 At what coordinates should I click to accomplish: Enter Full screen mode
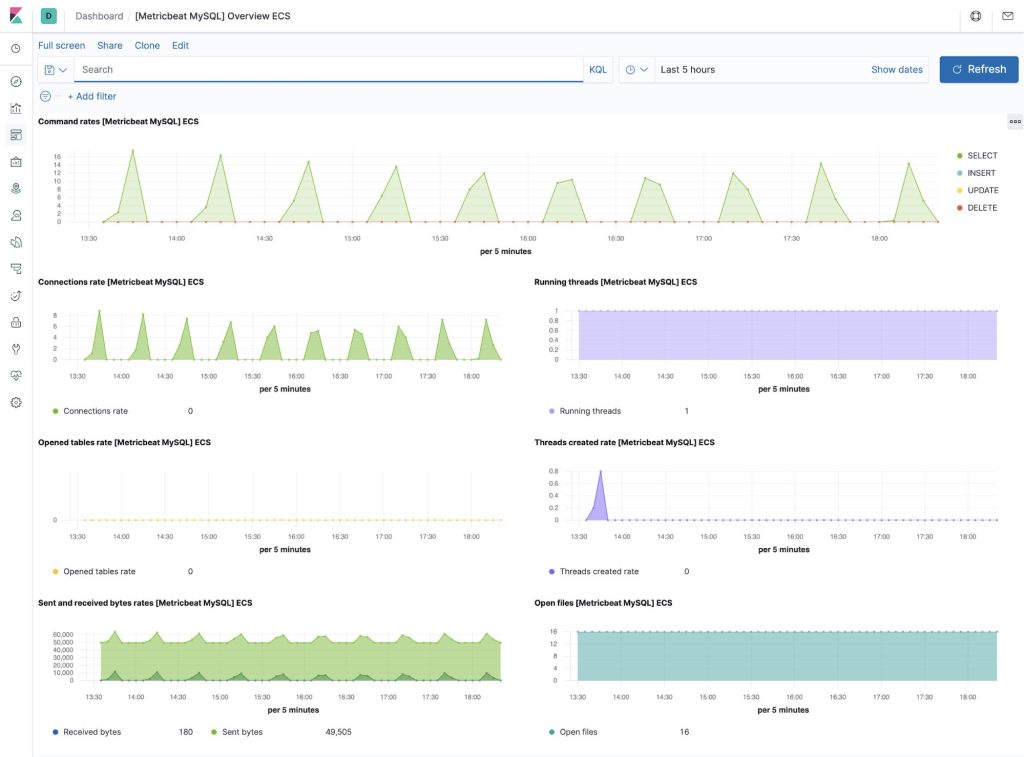click(x=61, y=46)
